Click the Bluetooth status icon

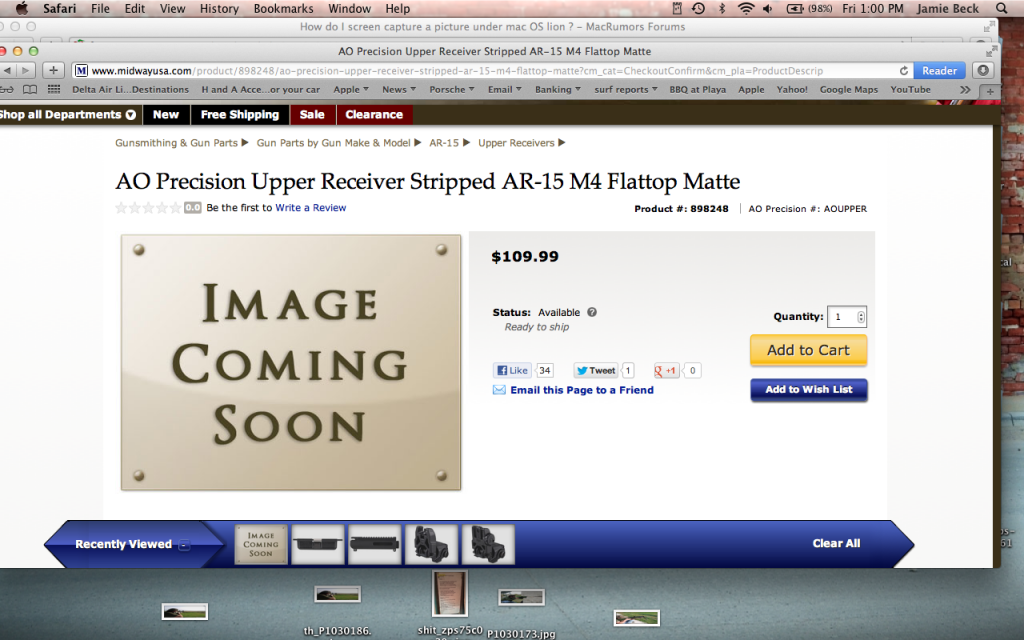722,8
